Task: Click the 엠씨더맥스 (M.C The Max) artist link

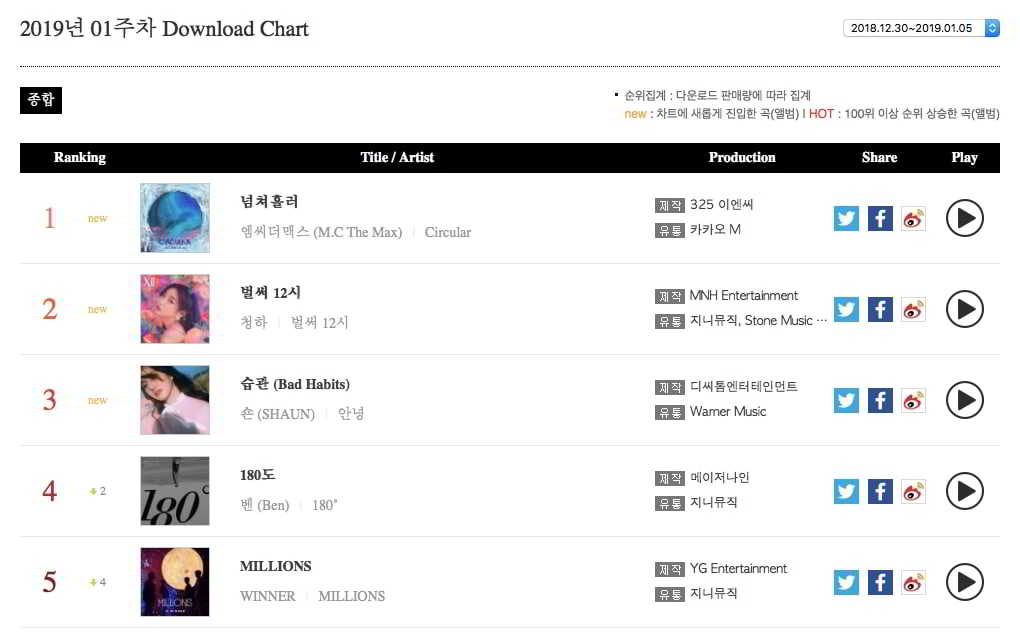Action: (321, 232)
